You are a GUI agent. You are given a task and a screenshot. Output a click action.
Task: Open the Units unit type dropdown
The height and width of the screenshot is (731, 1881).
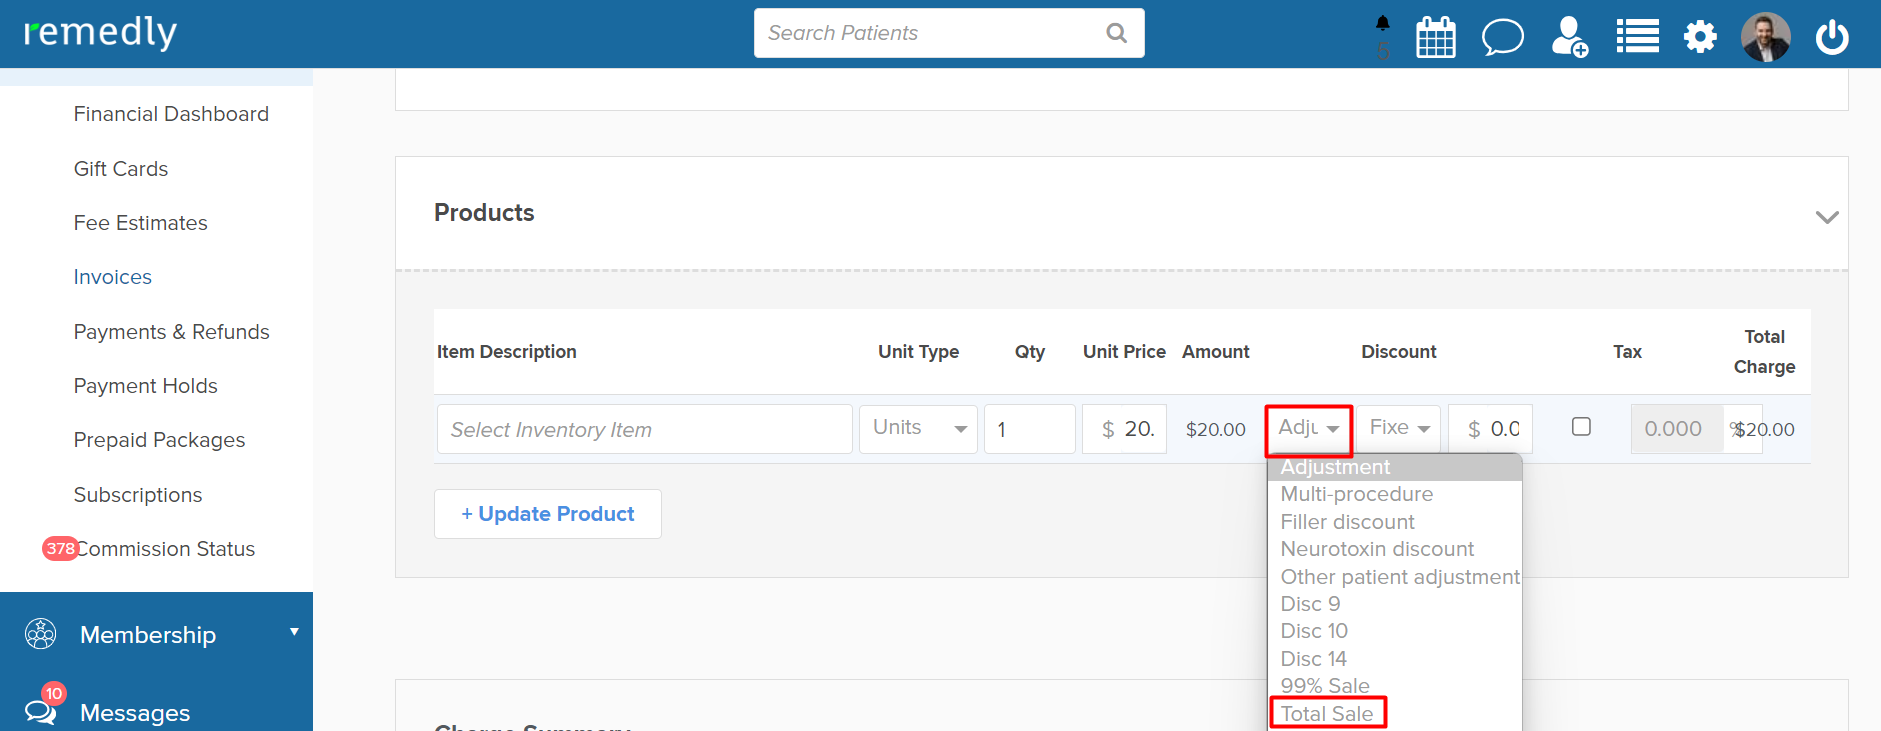(918, 428)
